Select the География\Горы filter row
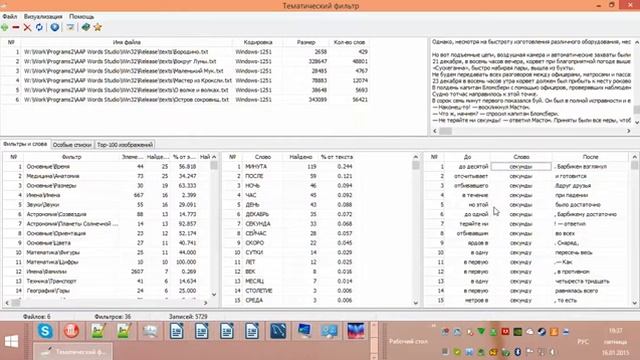 (107, 291)
